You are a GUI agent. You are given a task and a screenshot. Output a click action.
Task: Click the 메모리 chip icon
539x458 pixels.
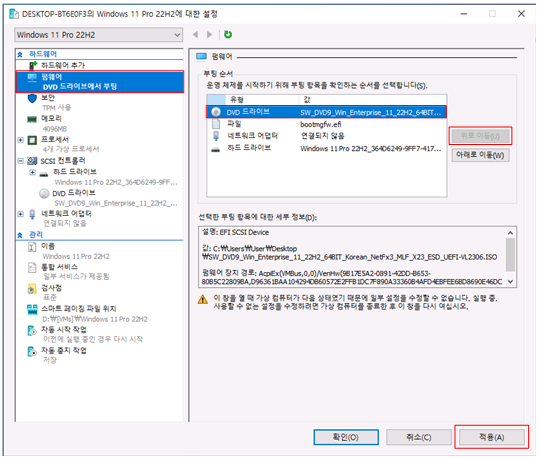click(x=32, y=119)
